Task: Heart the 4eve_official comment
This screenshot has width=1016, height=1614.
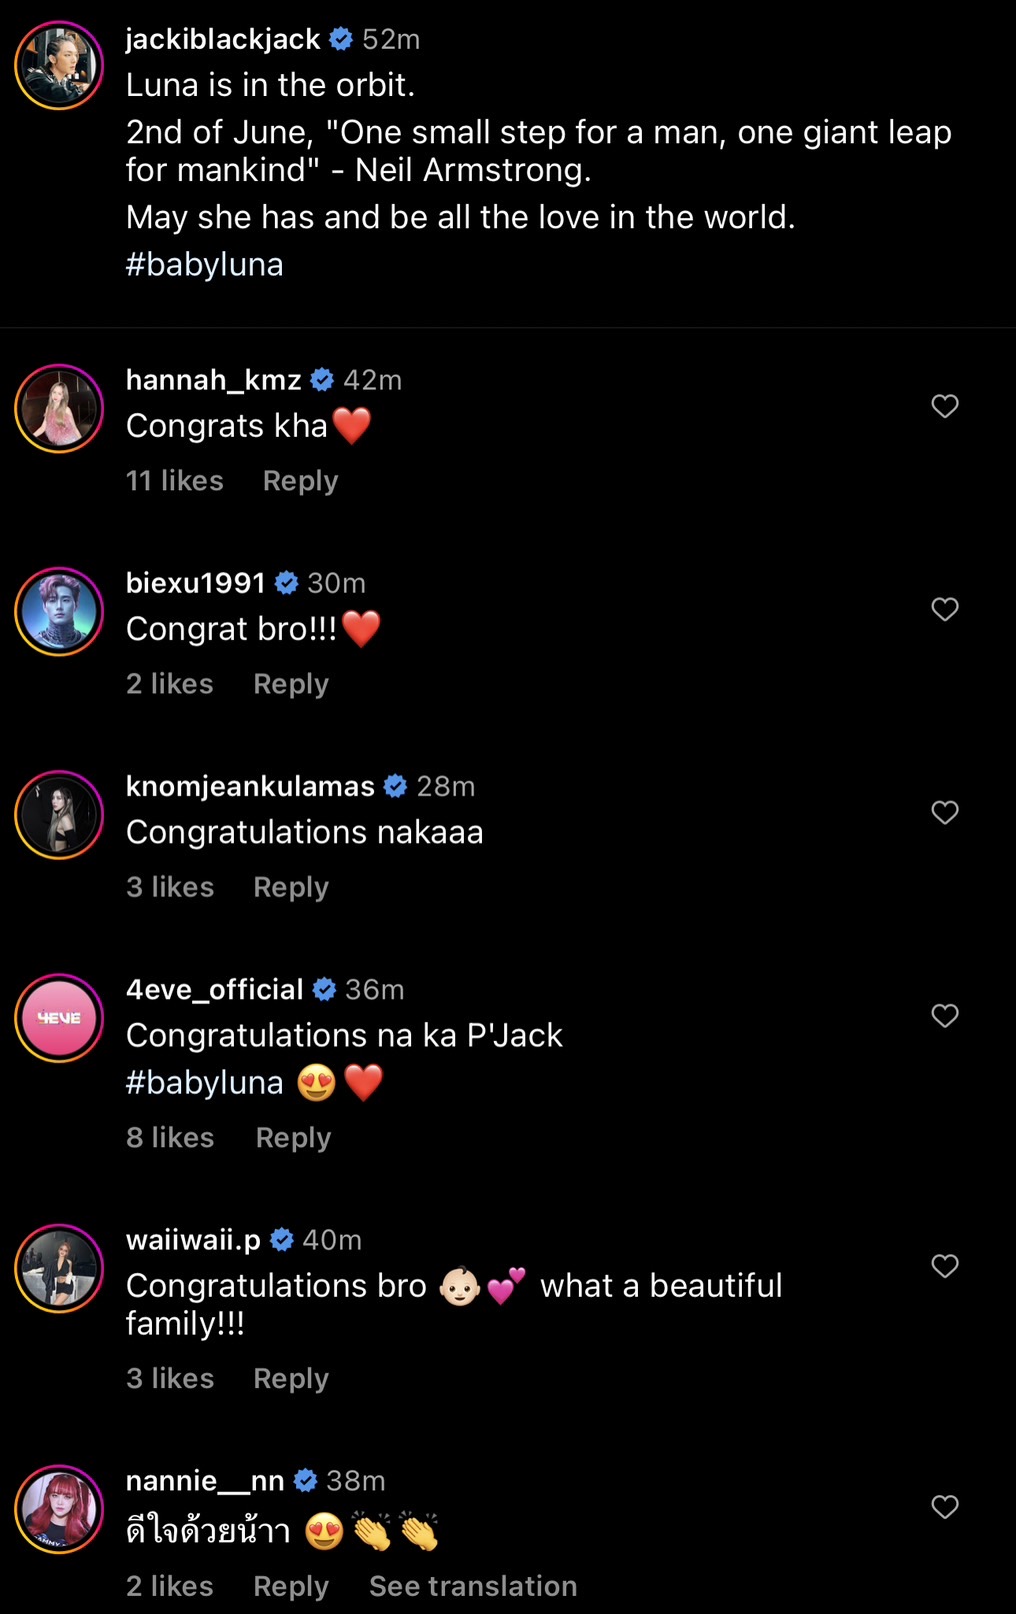Action: (945, 1016)
